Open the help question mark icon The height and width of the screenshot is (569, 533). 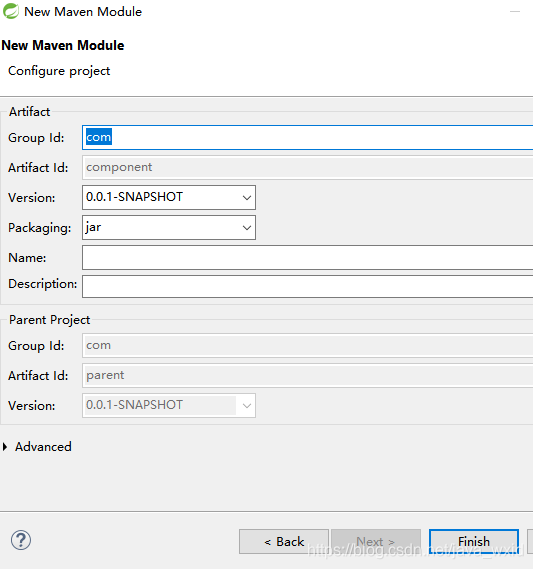tap(21, 540)
